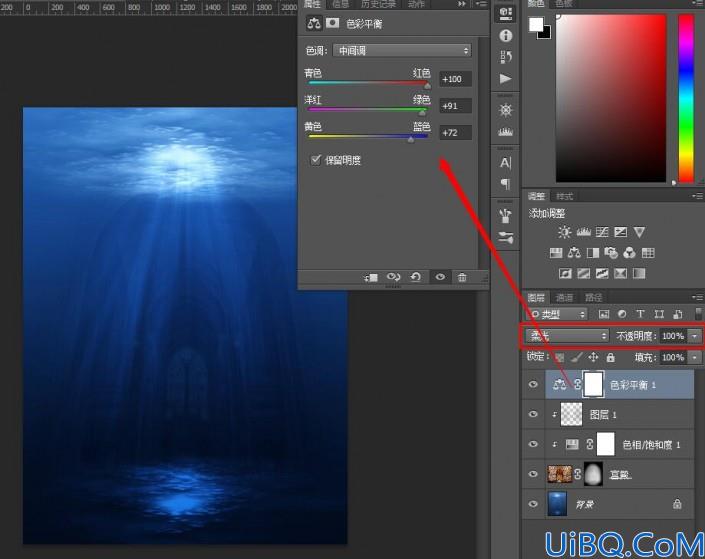Add an Exposure adjustment
705x559 pixels.
(620, 232)
